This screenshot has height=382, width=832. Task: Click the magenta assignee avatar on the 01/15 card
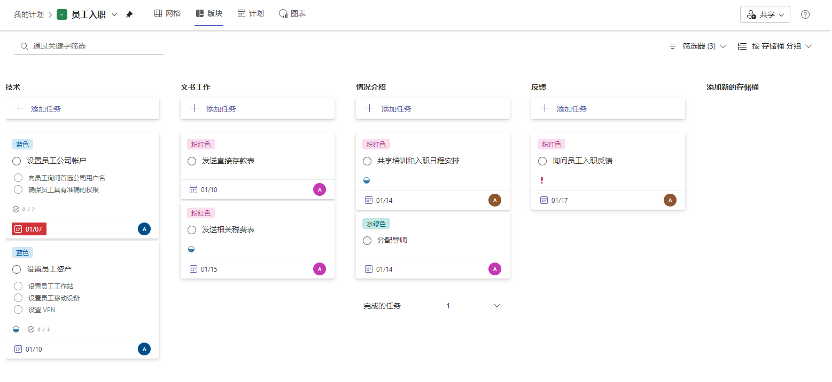pos(319,269)
